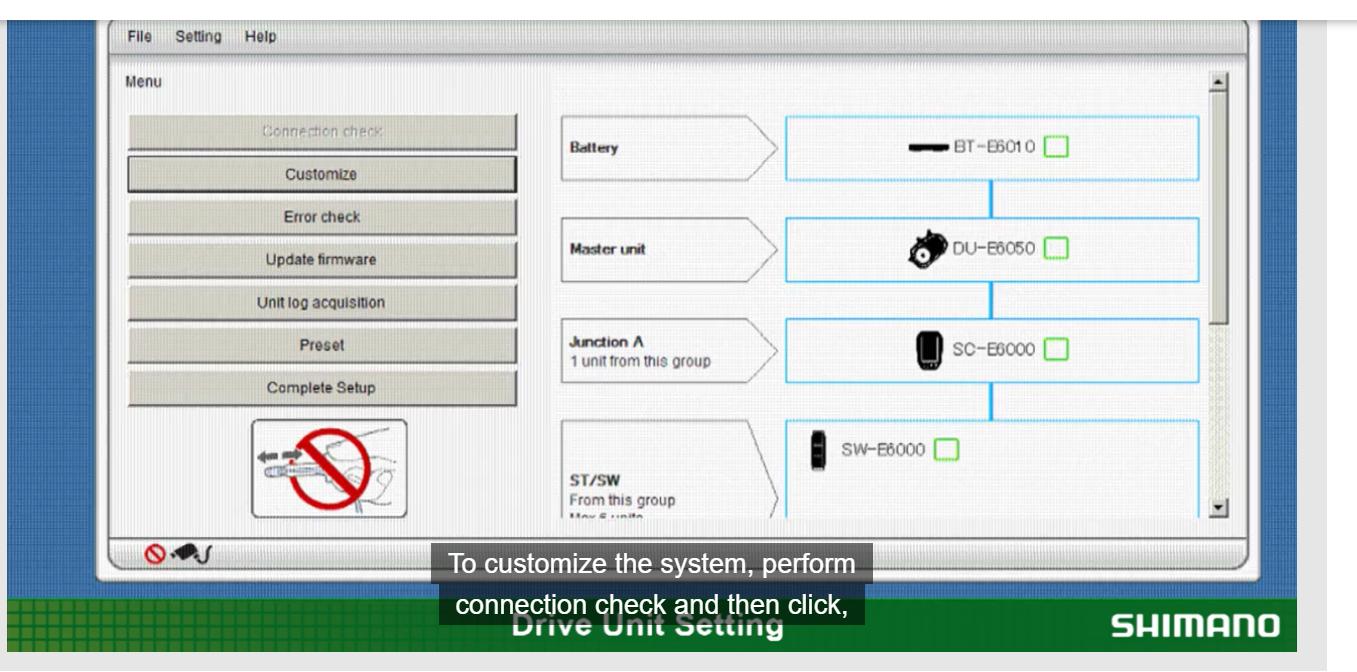This screenshot has width=1357, height=672.
Task: Click the Unit log acquisition button
Action: coord(322,303)
